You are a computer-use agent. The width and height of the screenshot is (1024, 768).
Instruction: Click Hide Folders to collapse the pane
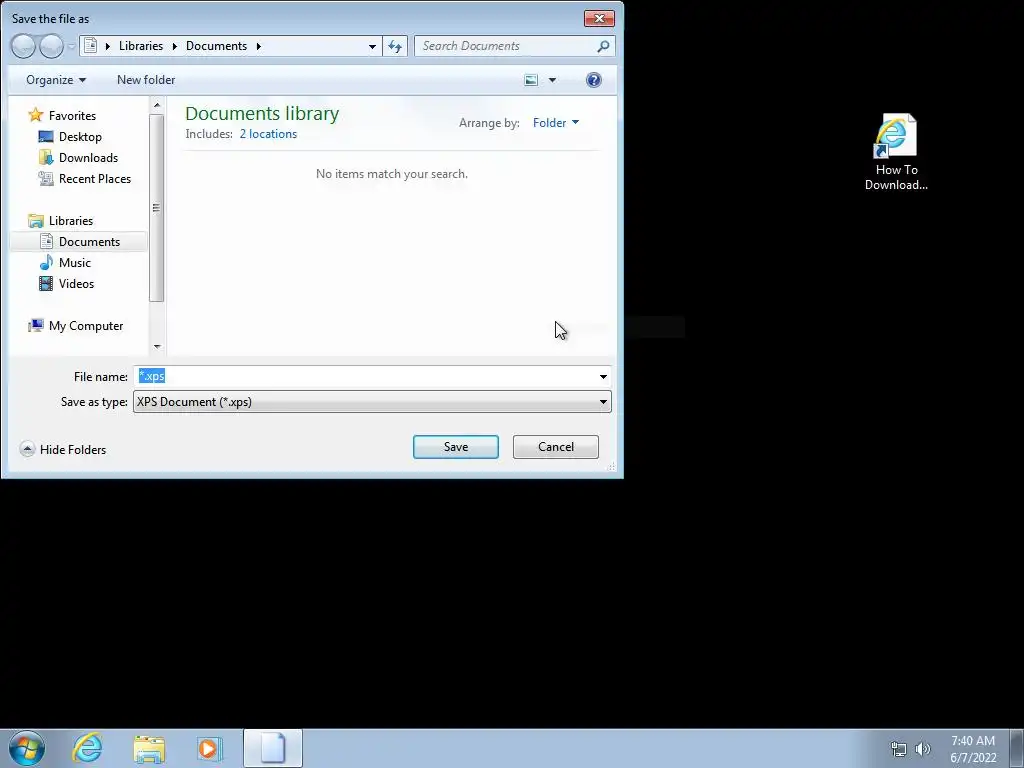[x=63, y=449]
